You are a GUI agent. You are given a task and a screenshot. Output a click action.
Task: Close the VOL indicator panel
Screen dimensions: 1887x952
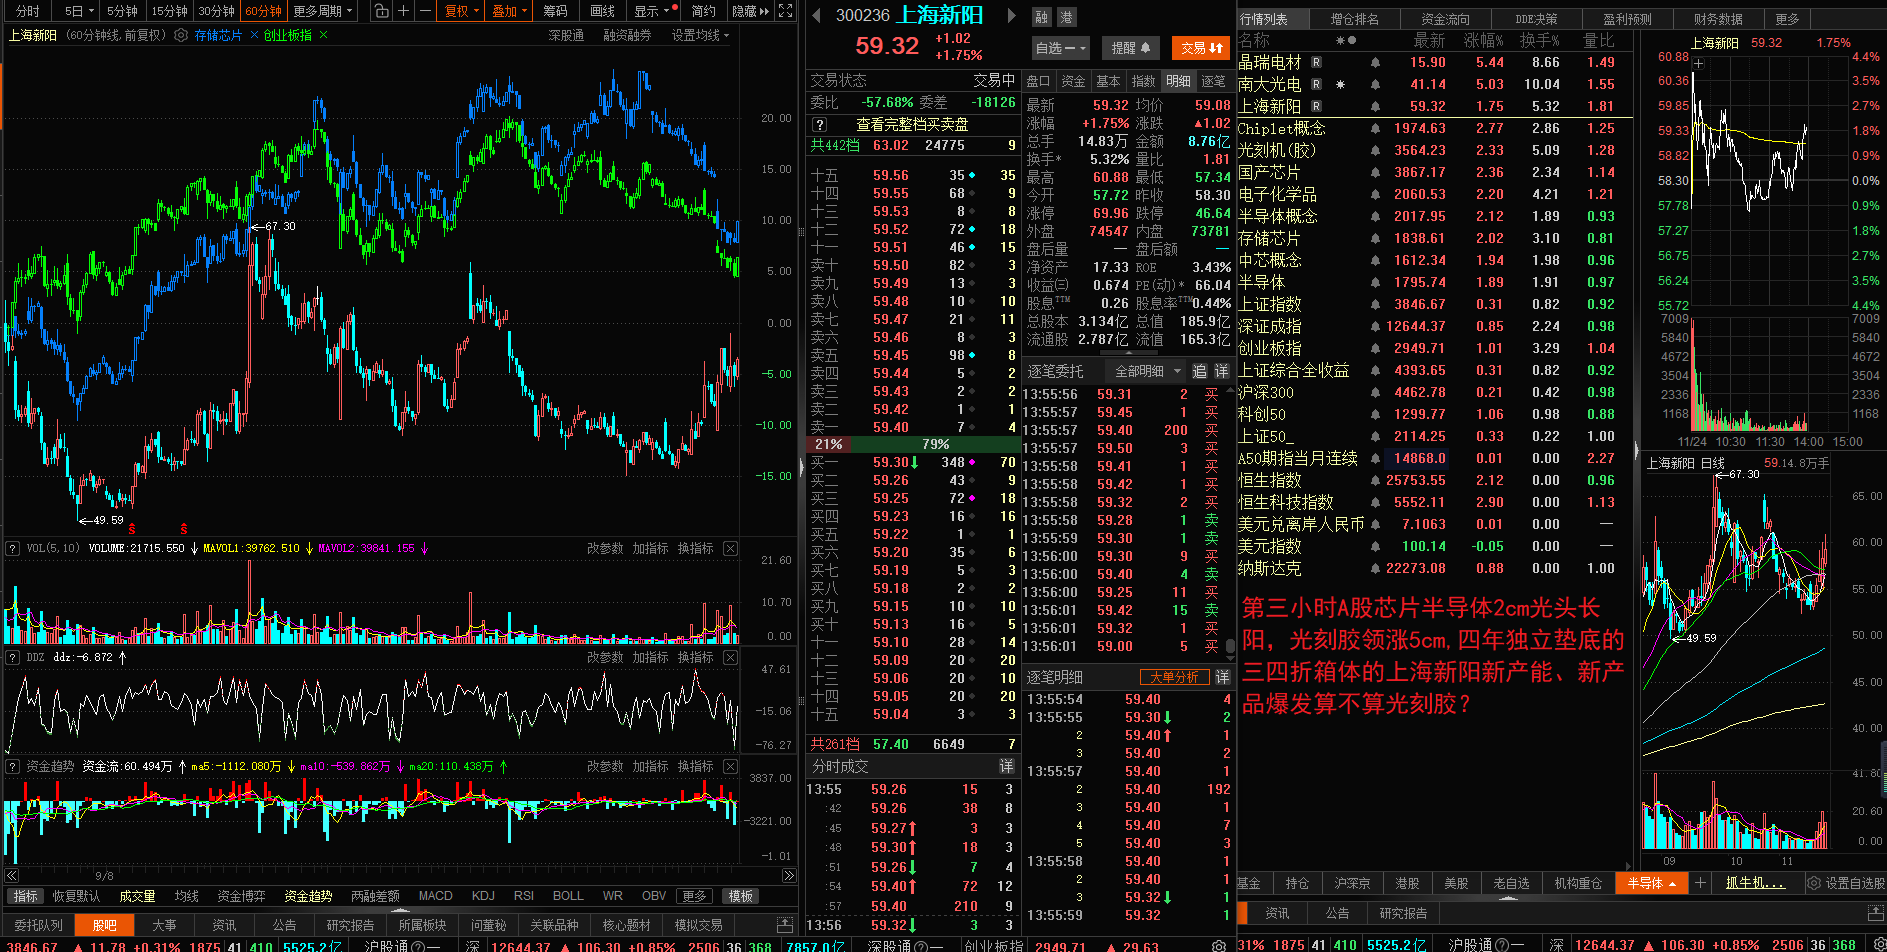pos(731,548)
